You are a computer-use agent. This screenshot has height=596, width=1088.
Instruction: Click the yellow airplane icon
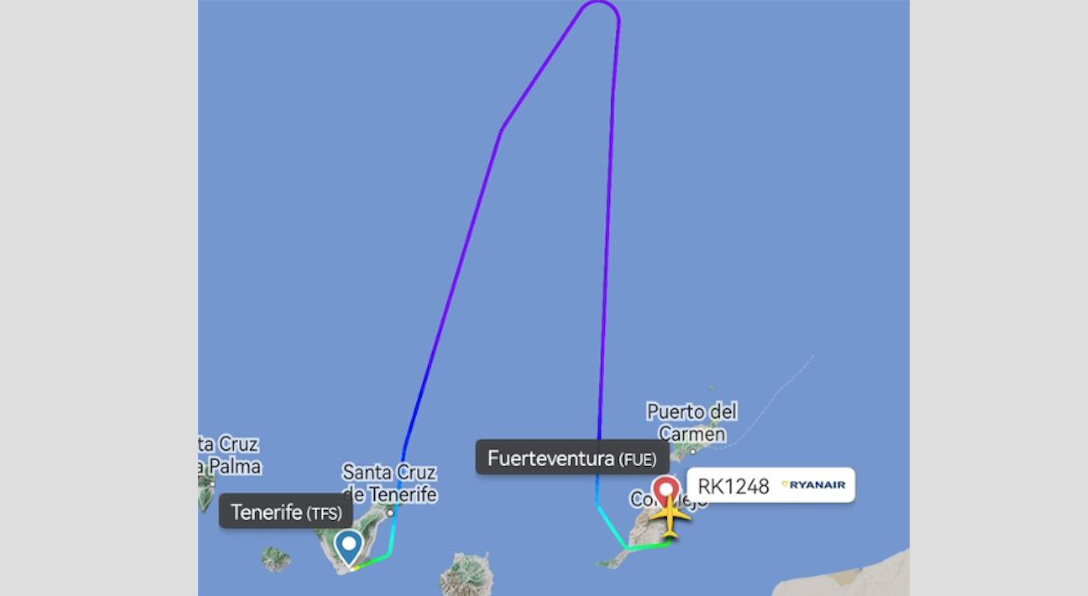[670, 516]
